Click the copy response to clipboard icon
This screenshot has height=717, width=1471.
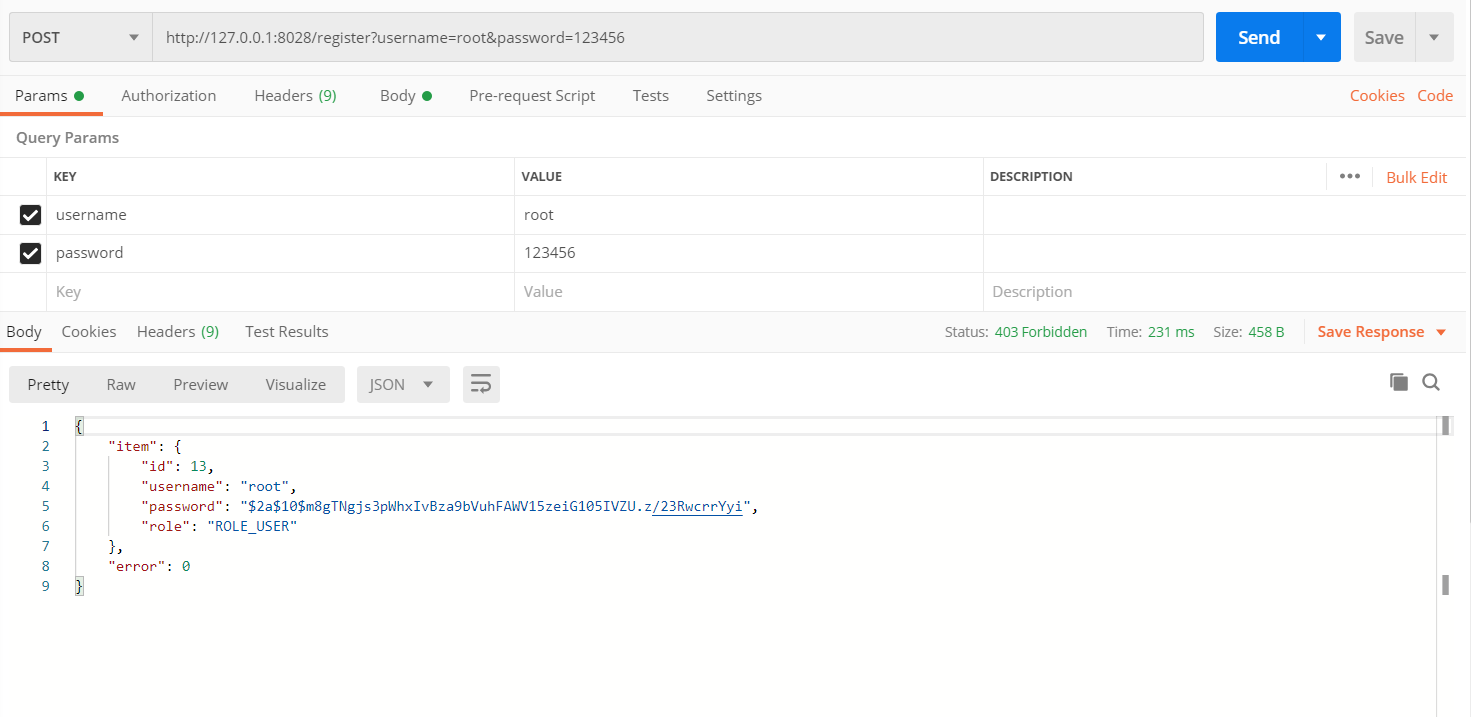point(1398,381)
